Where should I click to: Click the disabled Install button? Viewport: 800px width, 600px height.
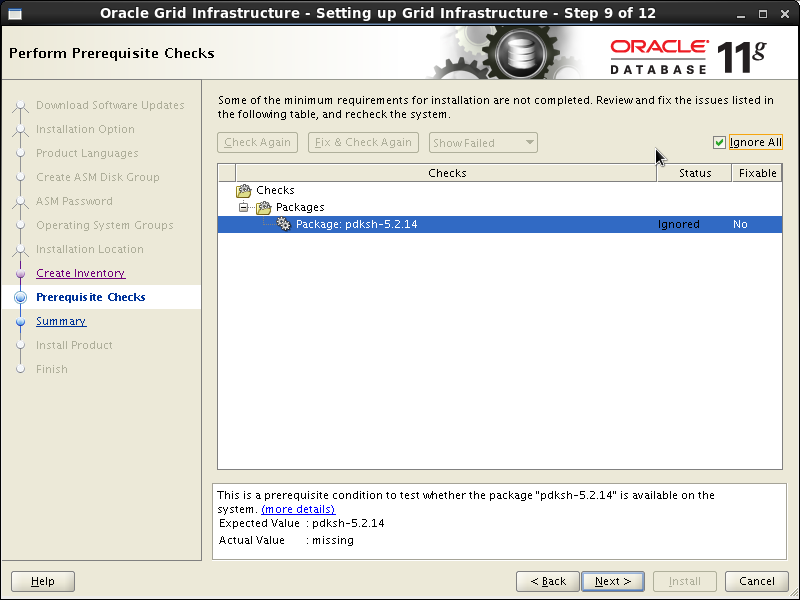click(x=685, y=581)
